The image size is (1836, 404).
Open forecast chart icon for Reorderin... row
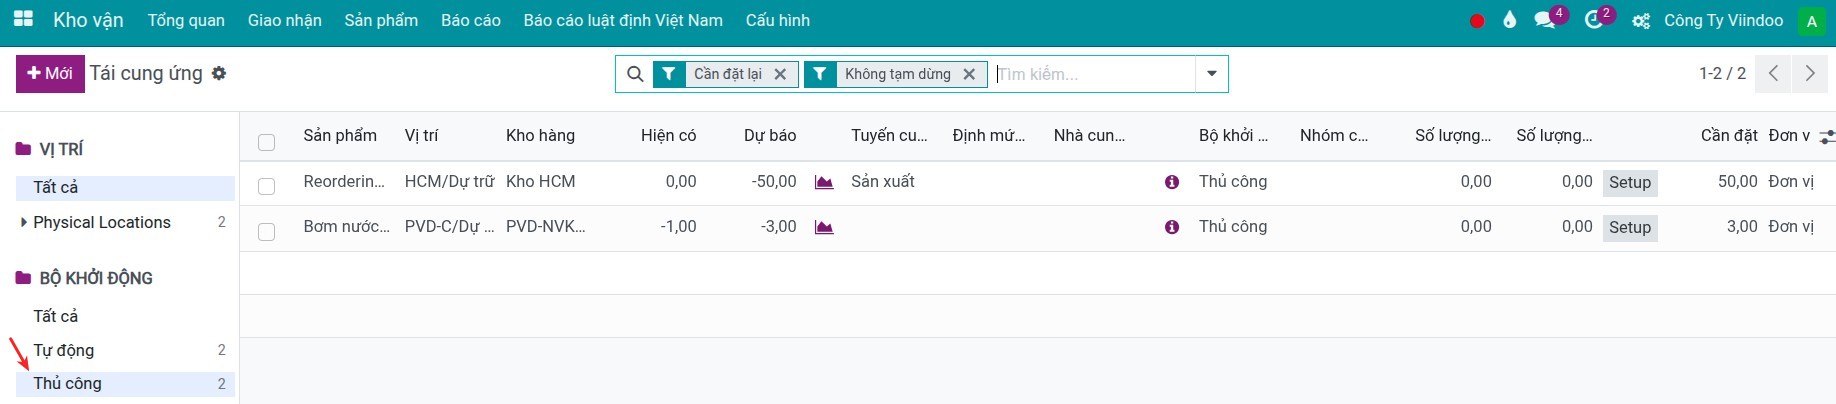[x=824, y=182]
